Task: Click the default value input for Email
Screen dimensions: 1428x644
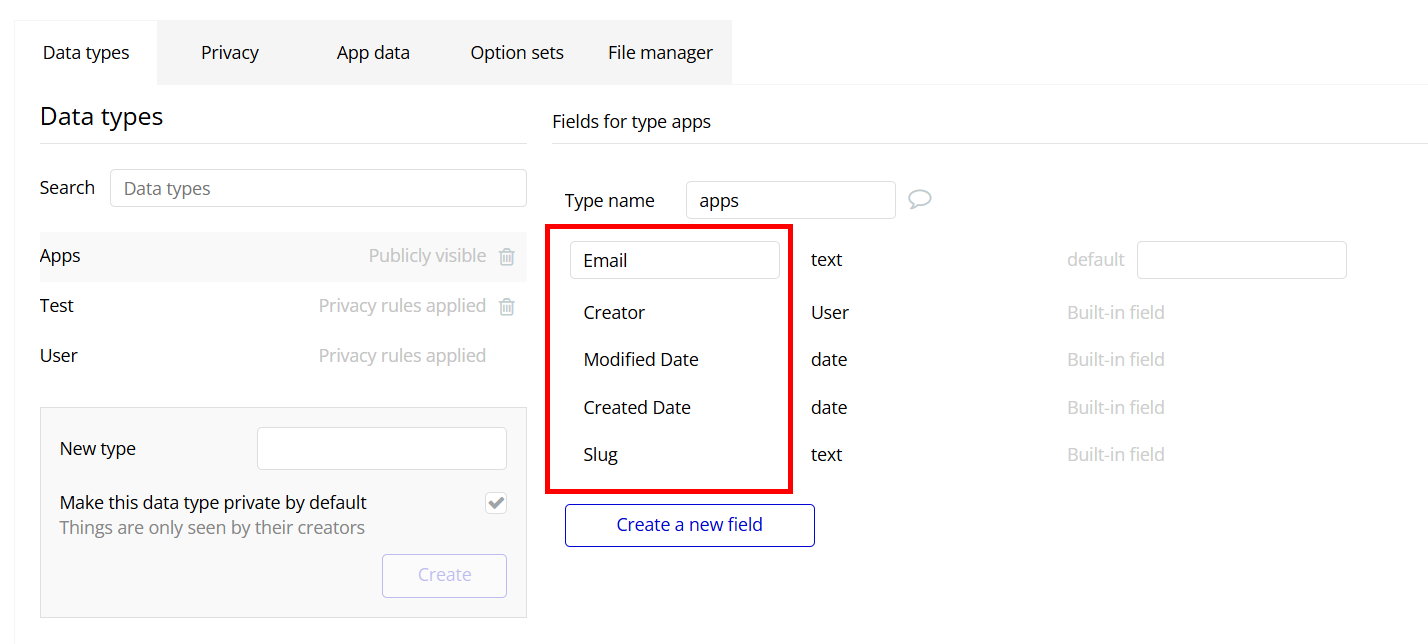Action: click(1241, 260)
